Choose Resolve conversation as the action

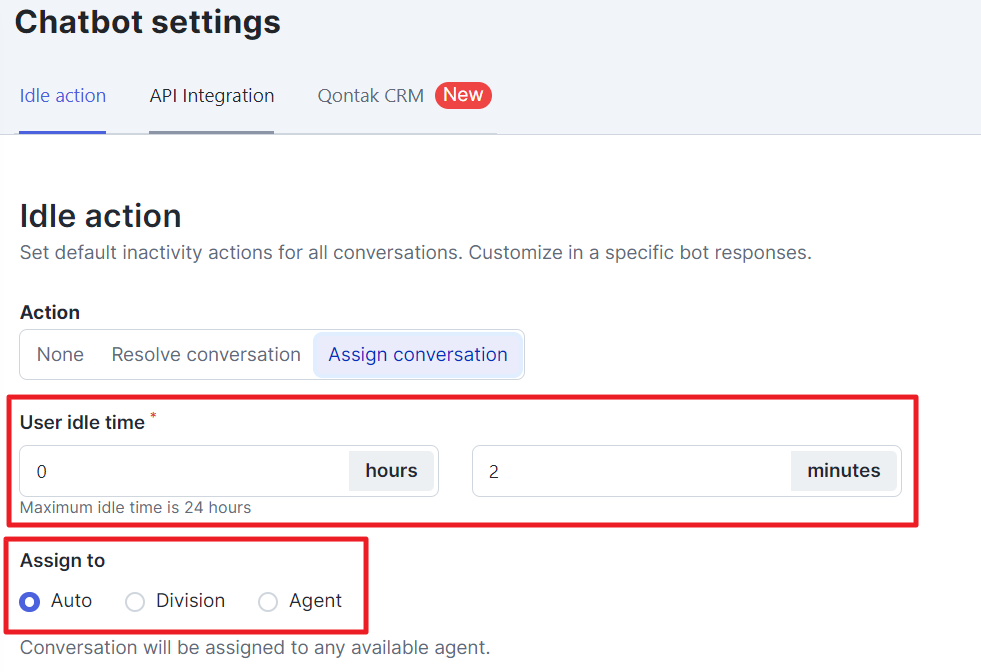coord(206,354)
